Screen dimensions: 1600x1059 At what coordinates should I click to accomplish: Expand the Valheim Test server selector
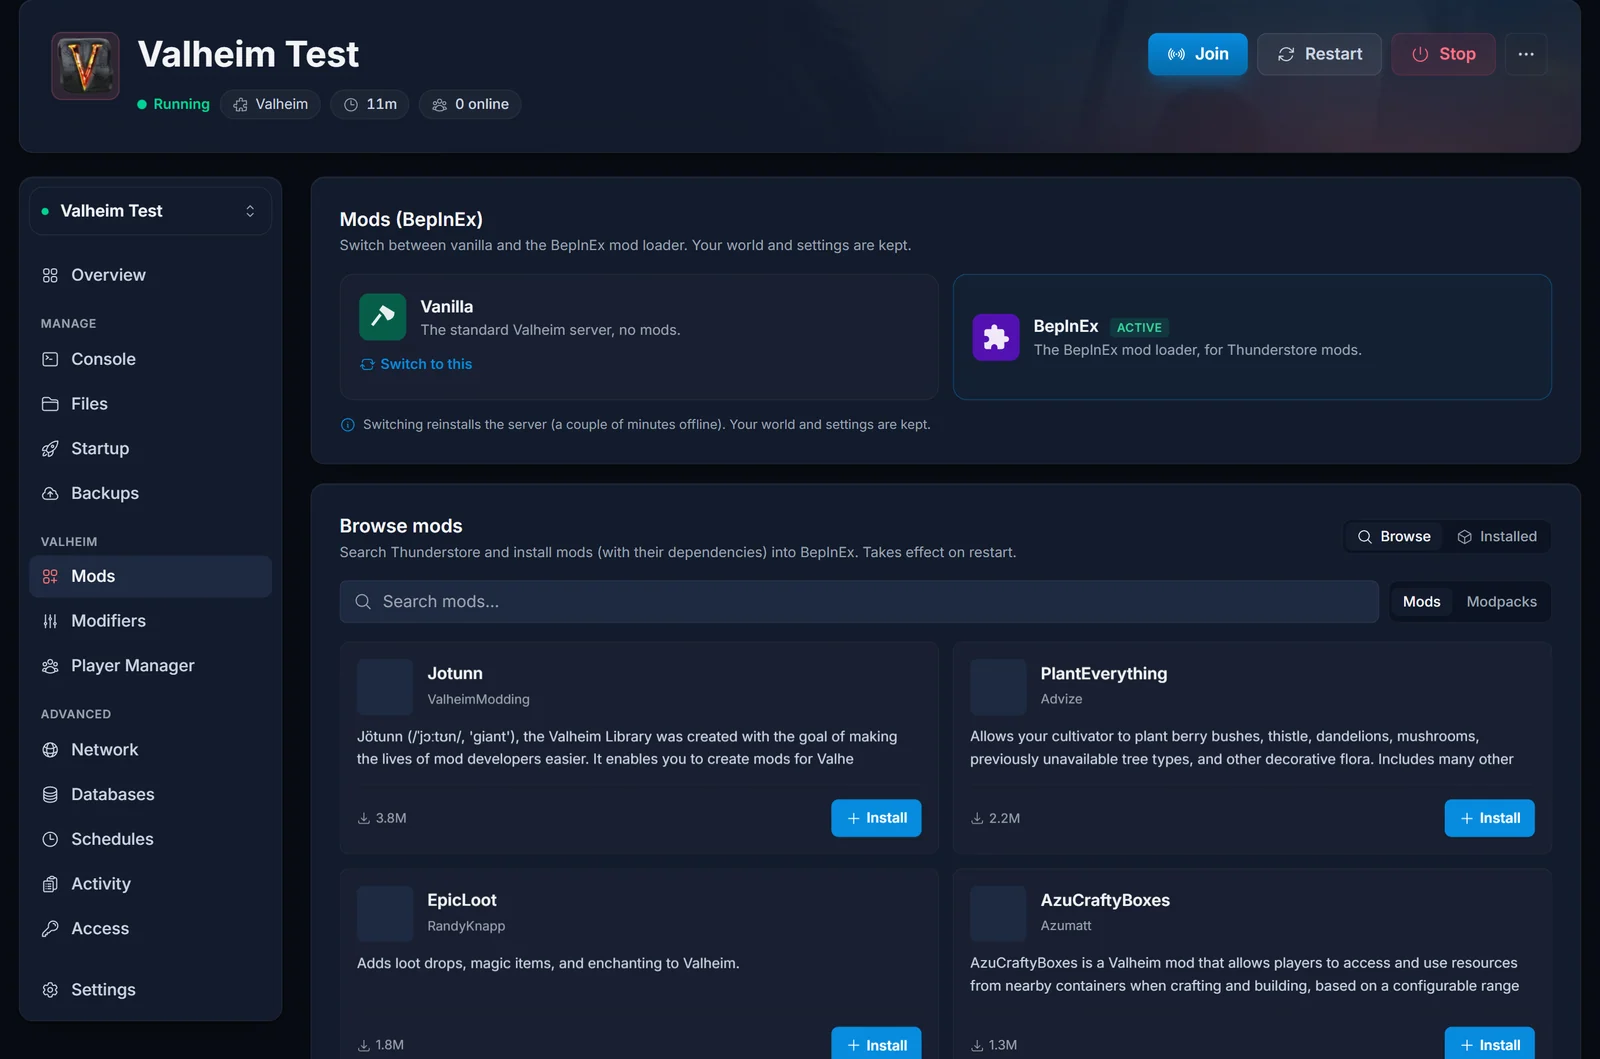(x=150, y=211)
